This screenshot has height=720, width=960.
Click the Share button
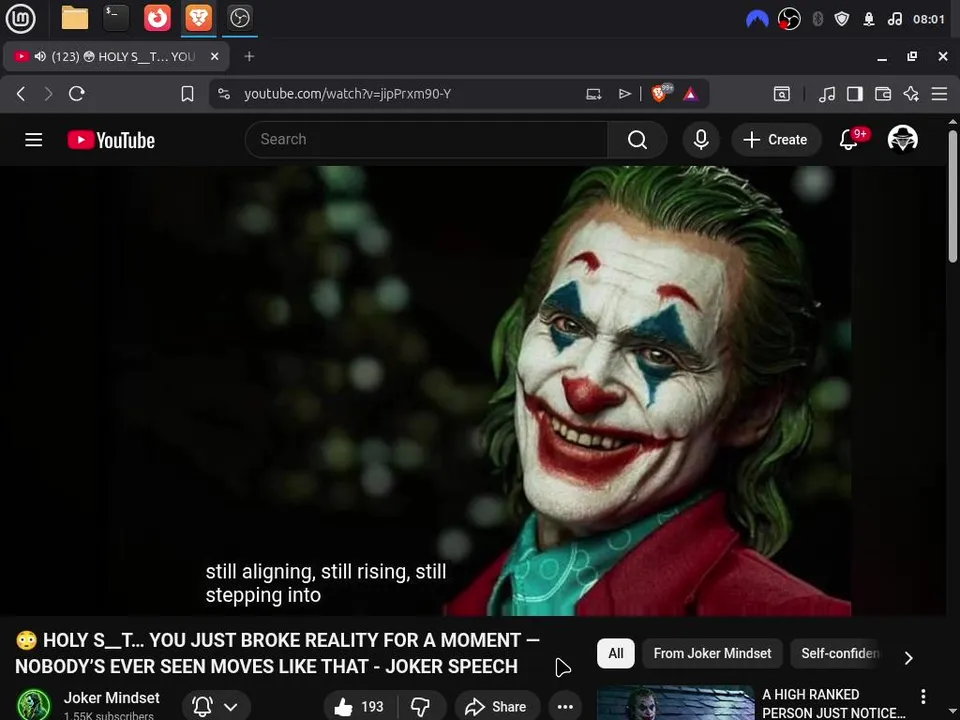coord(497,707)
